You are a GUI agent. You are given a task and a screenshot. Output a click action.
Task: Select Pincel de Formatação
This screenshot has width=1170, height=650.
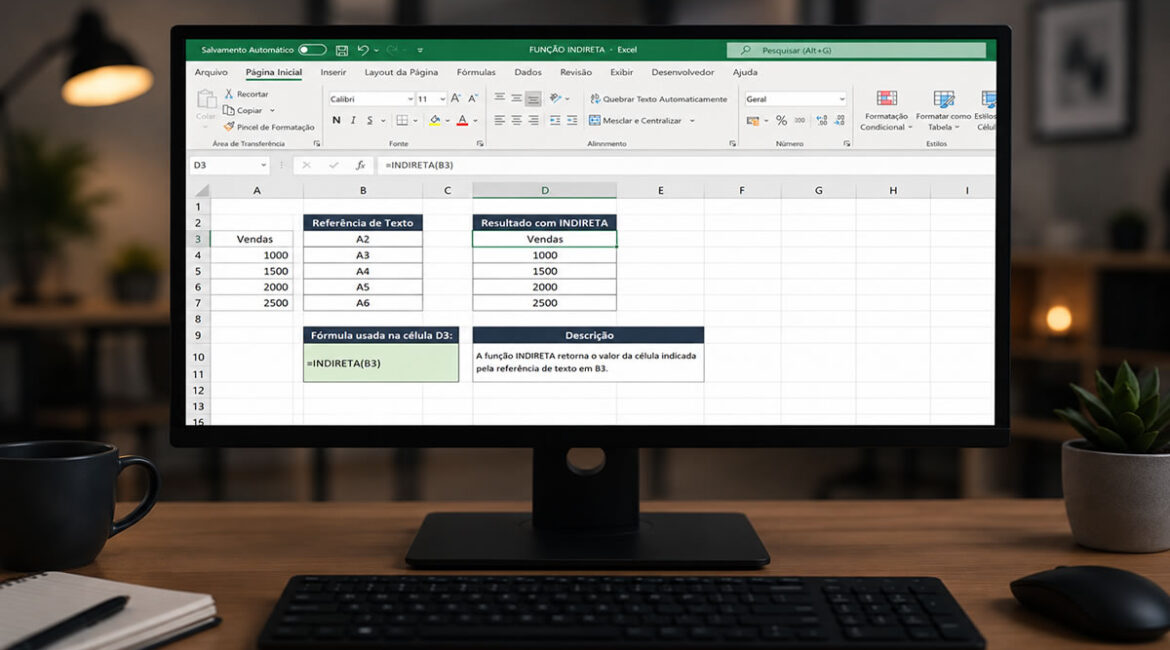tap(269, 127)
